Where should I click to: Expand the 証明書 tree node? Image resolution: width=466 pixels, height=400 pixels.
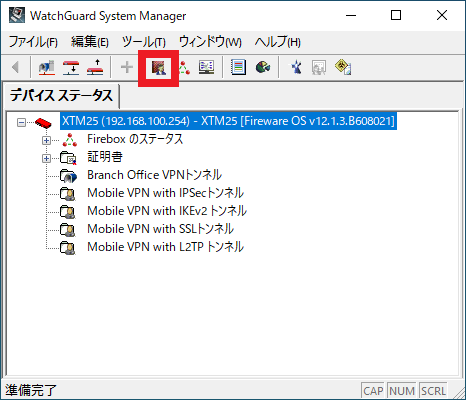46,159
